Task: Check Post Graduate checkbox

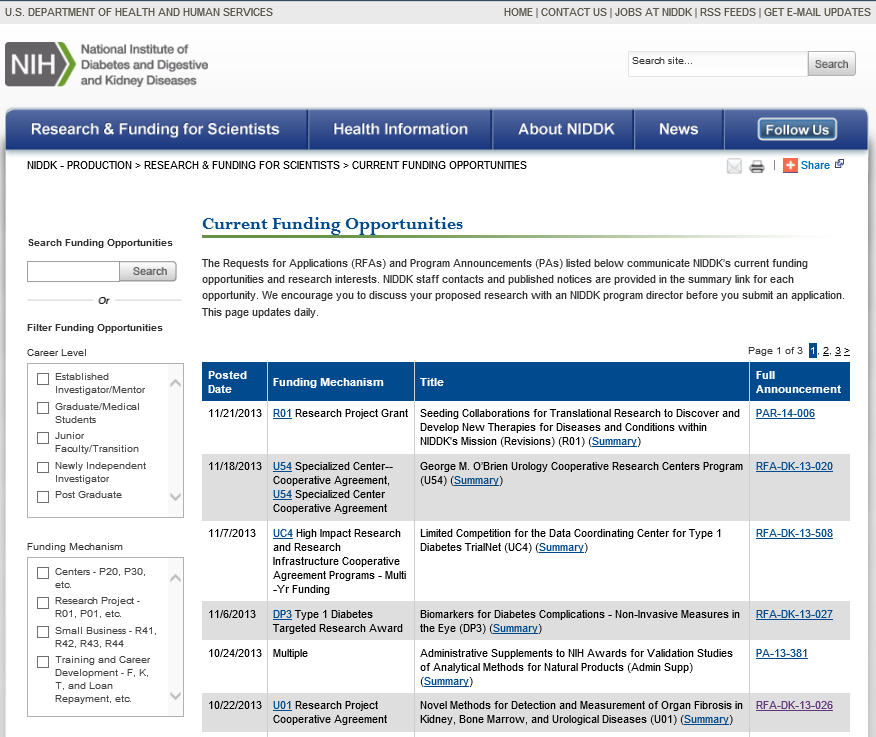Action: pyautogui.click(x=43, y=497)
